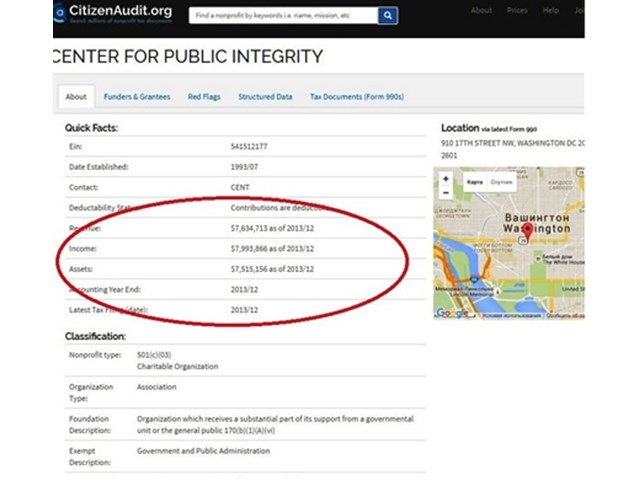The image size is (640, 480).
Task: Open the Red Flags tab
Action: pos(204,97)
